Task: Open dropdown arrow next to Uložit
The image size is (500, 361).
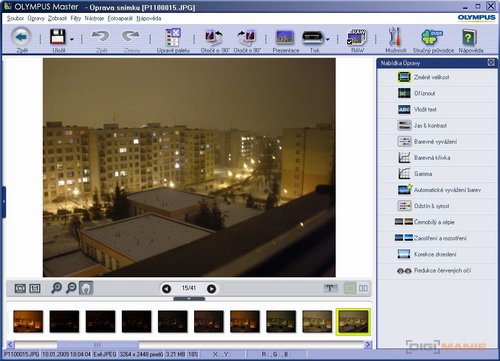Action: click(72, 39)
